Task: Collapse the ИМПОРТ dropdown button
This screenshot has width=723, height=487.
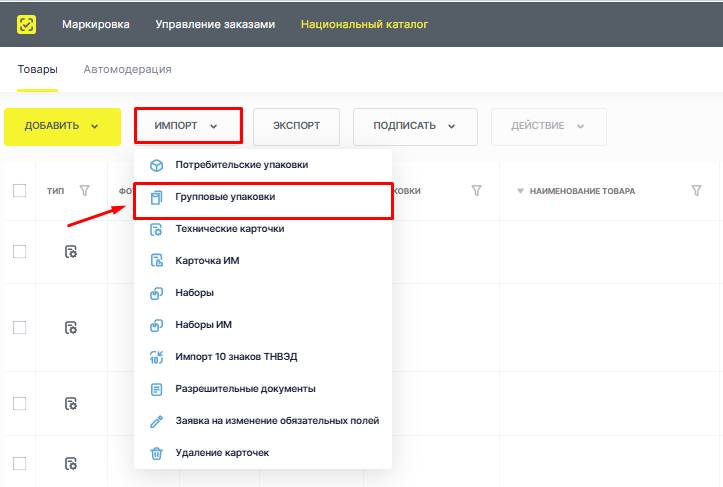Action: [188, 126]
